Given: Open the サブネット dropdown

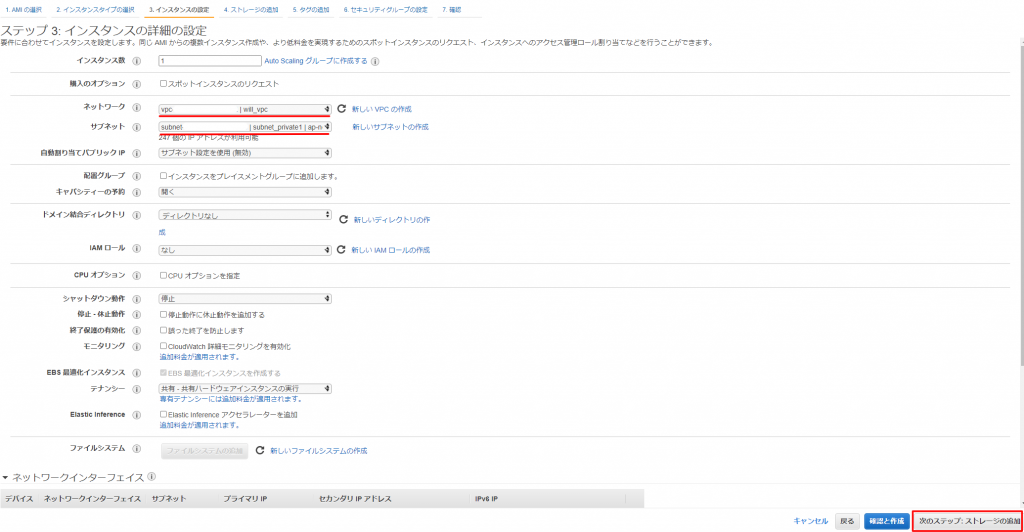Looking at the screenshot, I should [245, 127].
